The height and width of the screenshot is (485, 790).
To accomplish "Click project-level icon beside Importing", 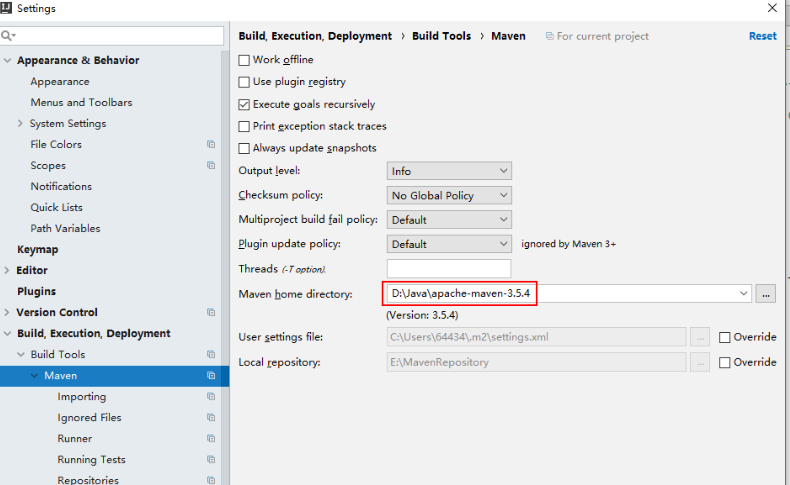I will point(211,397).
